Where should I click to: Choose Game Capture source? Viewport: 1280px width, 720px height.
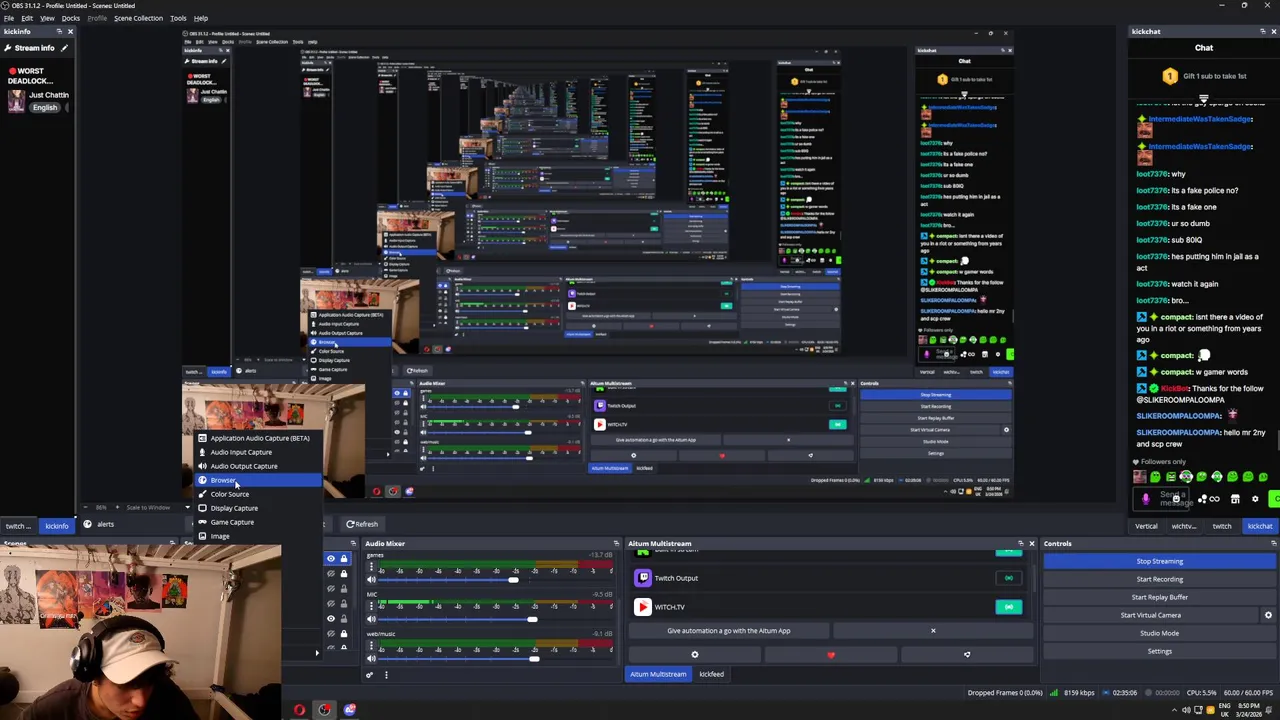[258, 522]
